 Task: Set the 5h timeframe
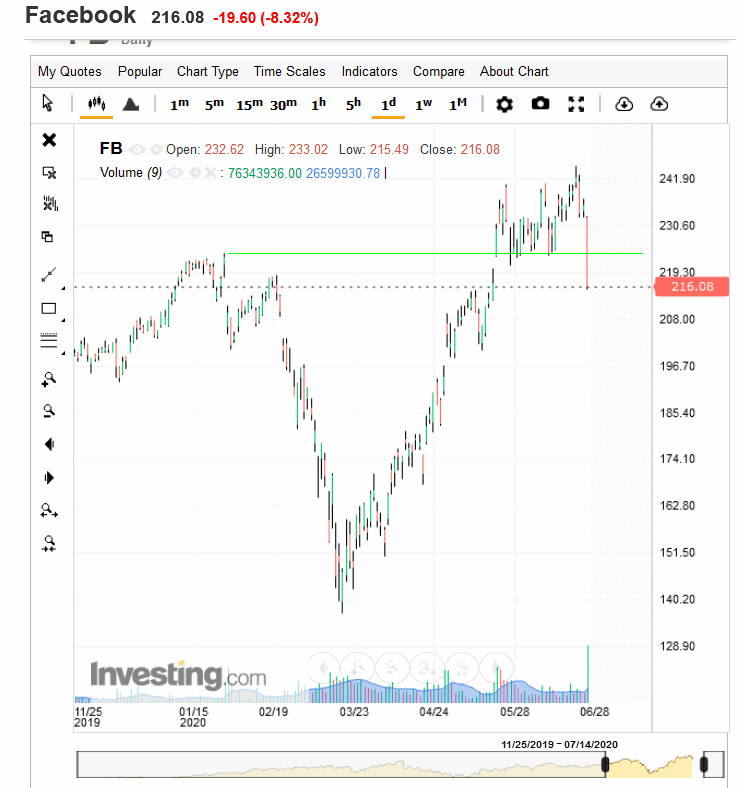pyautogui.click(x=353, y=105)
